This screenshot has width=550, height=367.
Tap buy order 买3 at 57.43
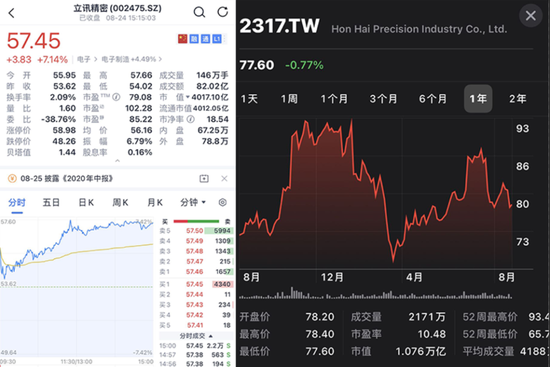pyautogui.click(x=195, y=305)
